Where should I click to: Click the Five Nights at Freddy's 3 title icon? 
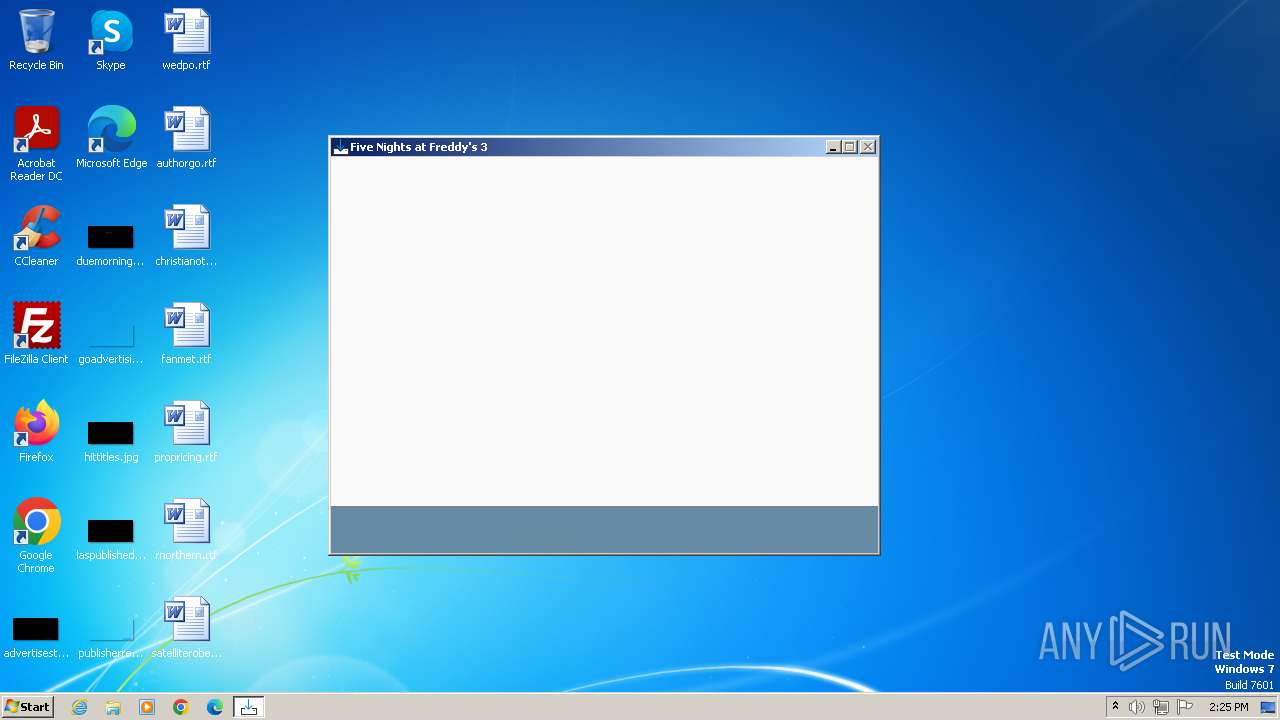pyautogui.click(x=340, y=147)
